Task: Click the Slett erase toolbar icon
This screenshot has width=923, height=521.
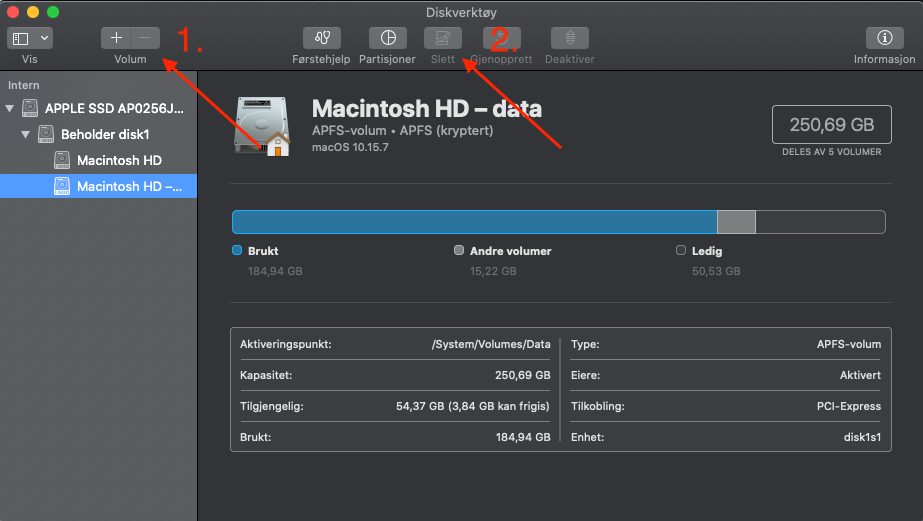Action: (x=443, y=38)
